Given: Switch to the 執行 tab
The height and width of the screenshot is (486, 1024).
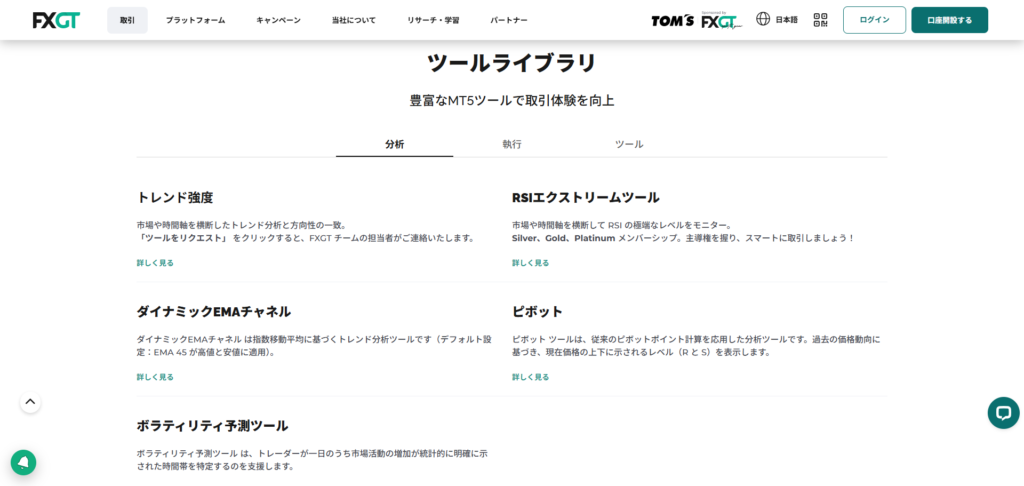Looking at the screenshot, I should [512, 144].
